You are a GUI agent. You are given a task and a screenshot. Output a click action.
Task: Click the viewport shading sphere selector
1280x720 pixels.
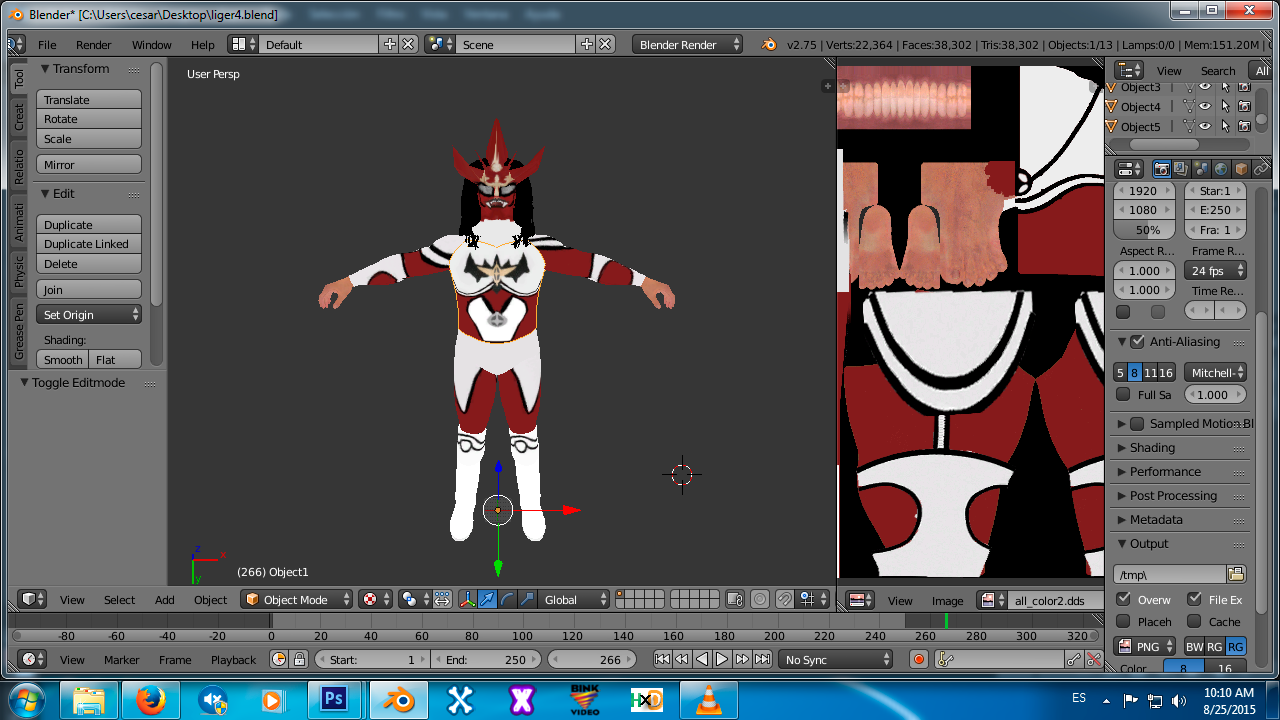click(x=376, y=600)
